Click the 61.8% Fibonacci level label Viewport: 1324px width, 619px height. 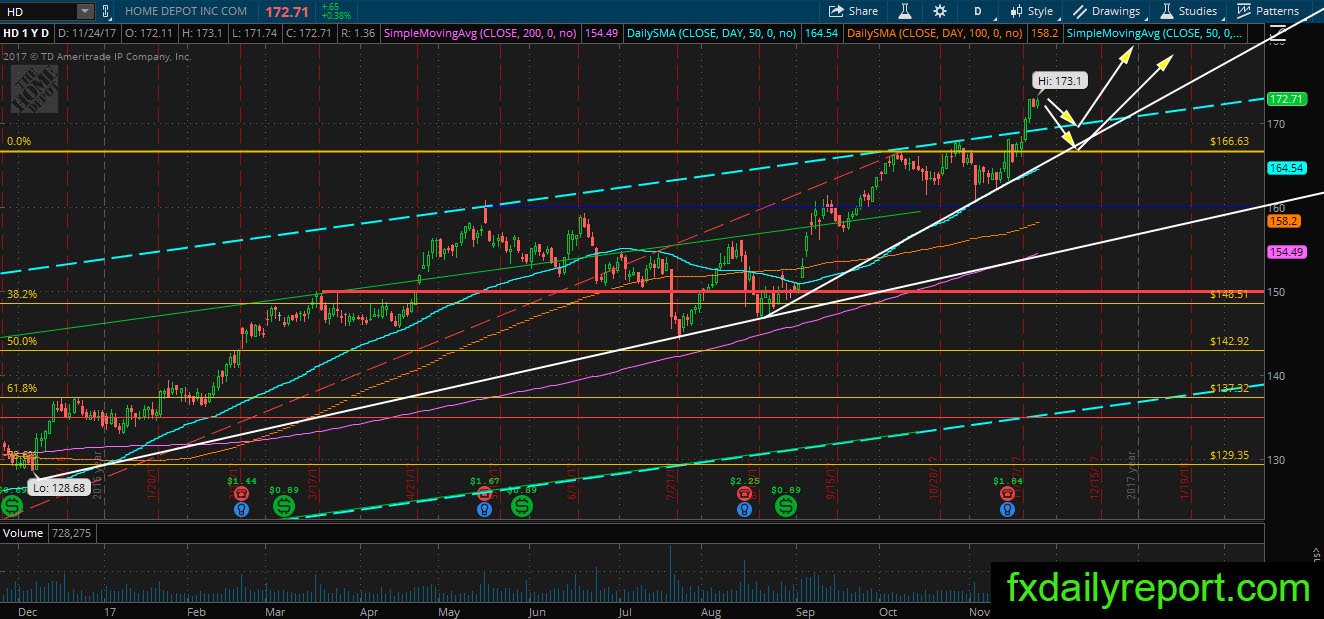22,388
